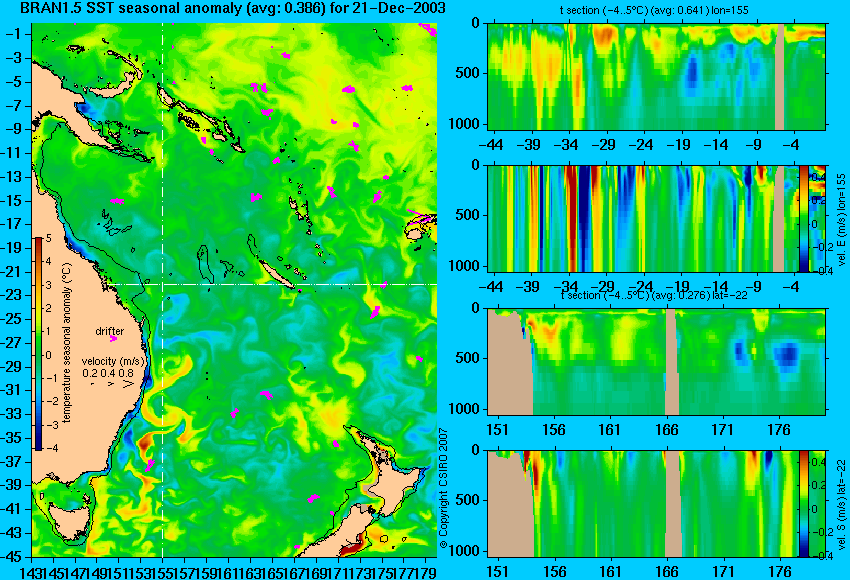Click the temperature seasonal anomaly color bar
Viewport: 850px width, 580px height.
coord(39,344)
